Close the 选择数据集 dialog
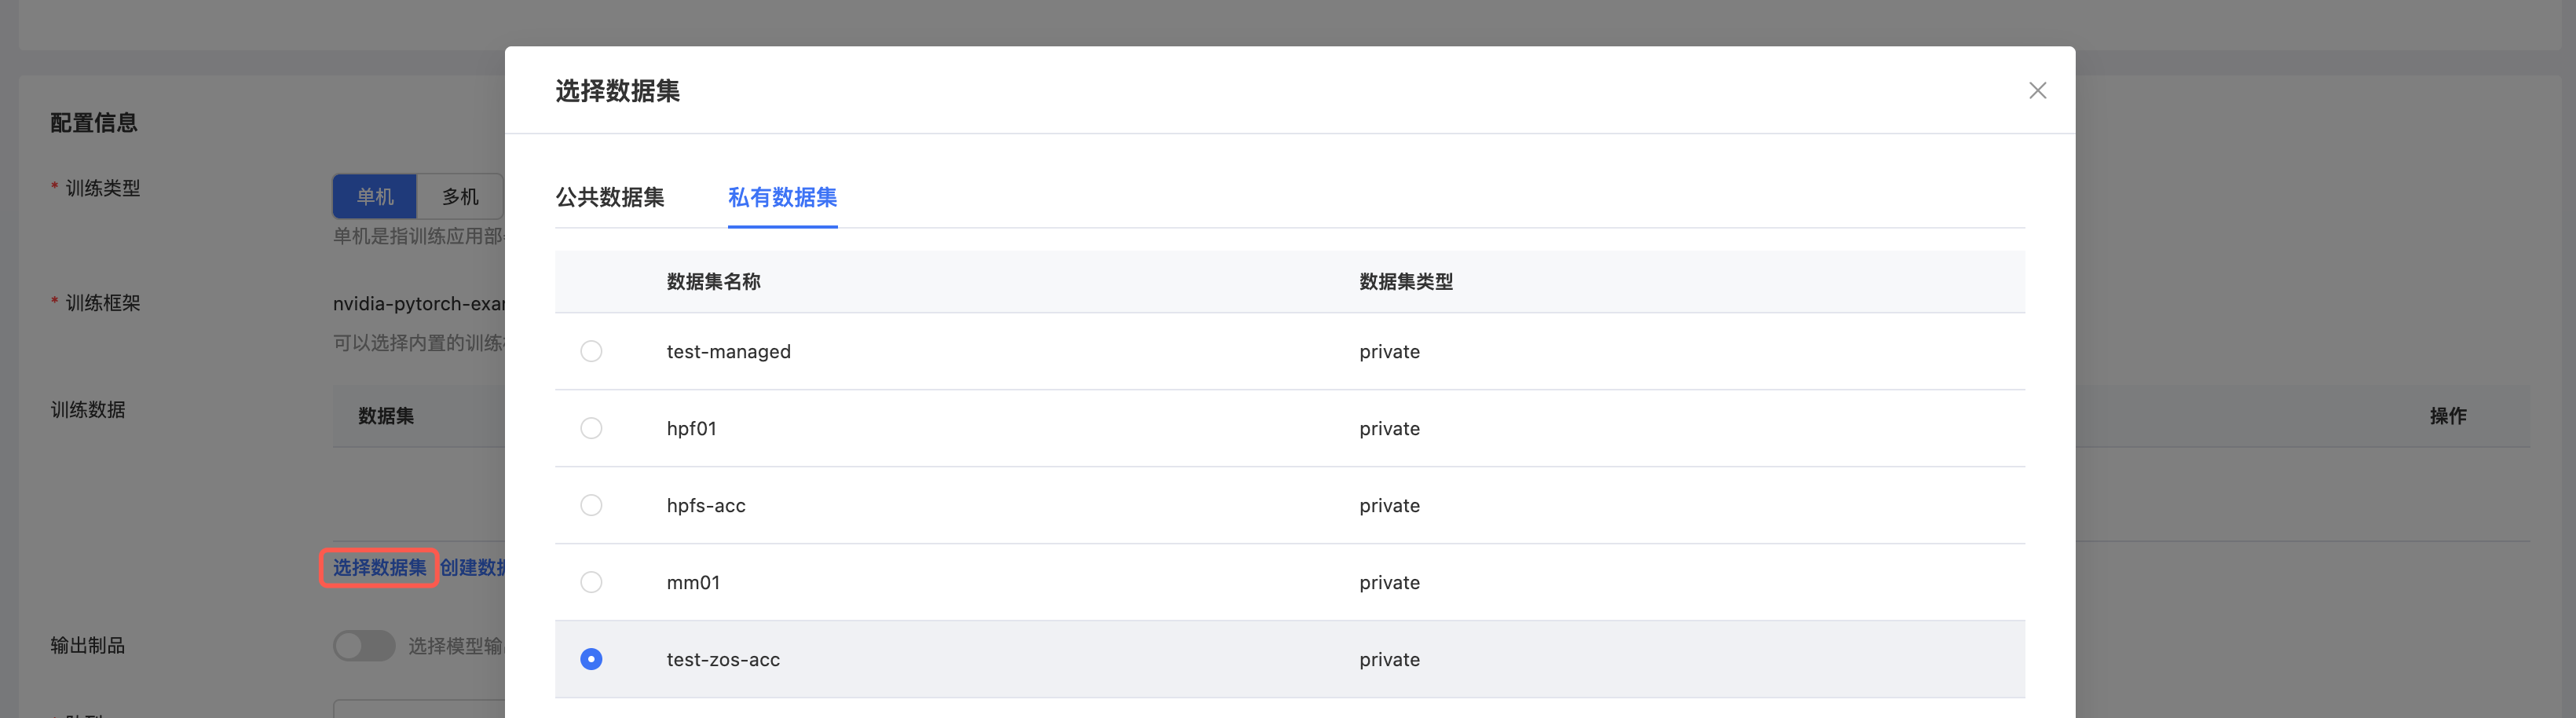The image size is (2576, 718). 2037,91
